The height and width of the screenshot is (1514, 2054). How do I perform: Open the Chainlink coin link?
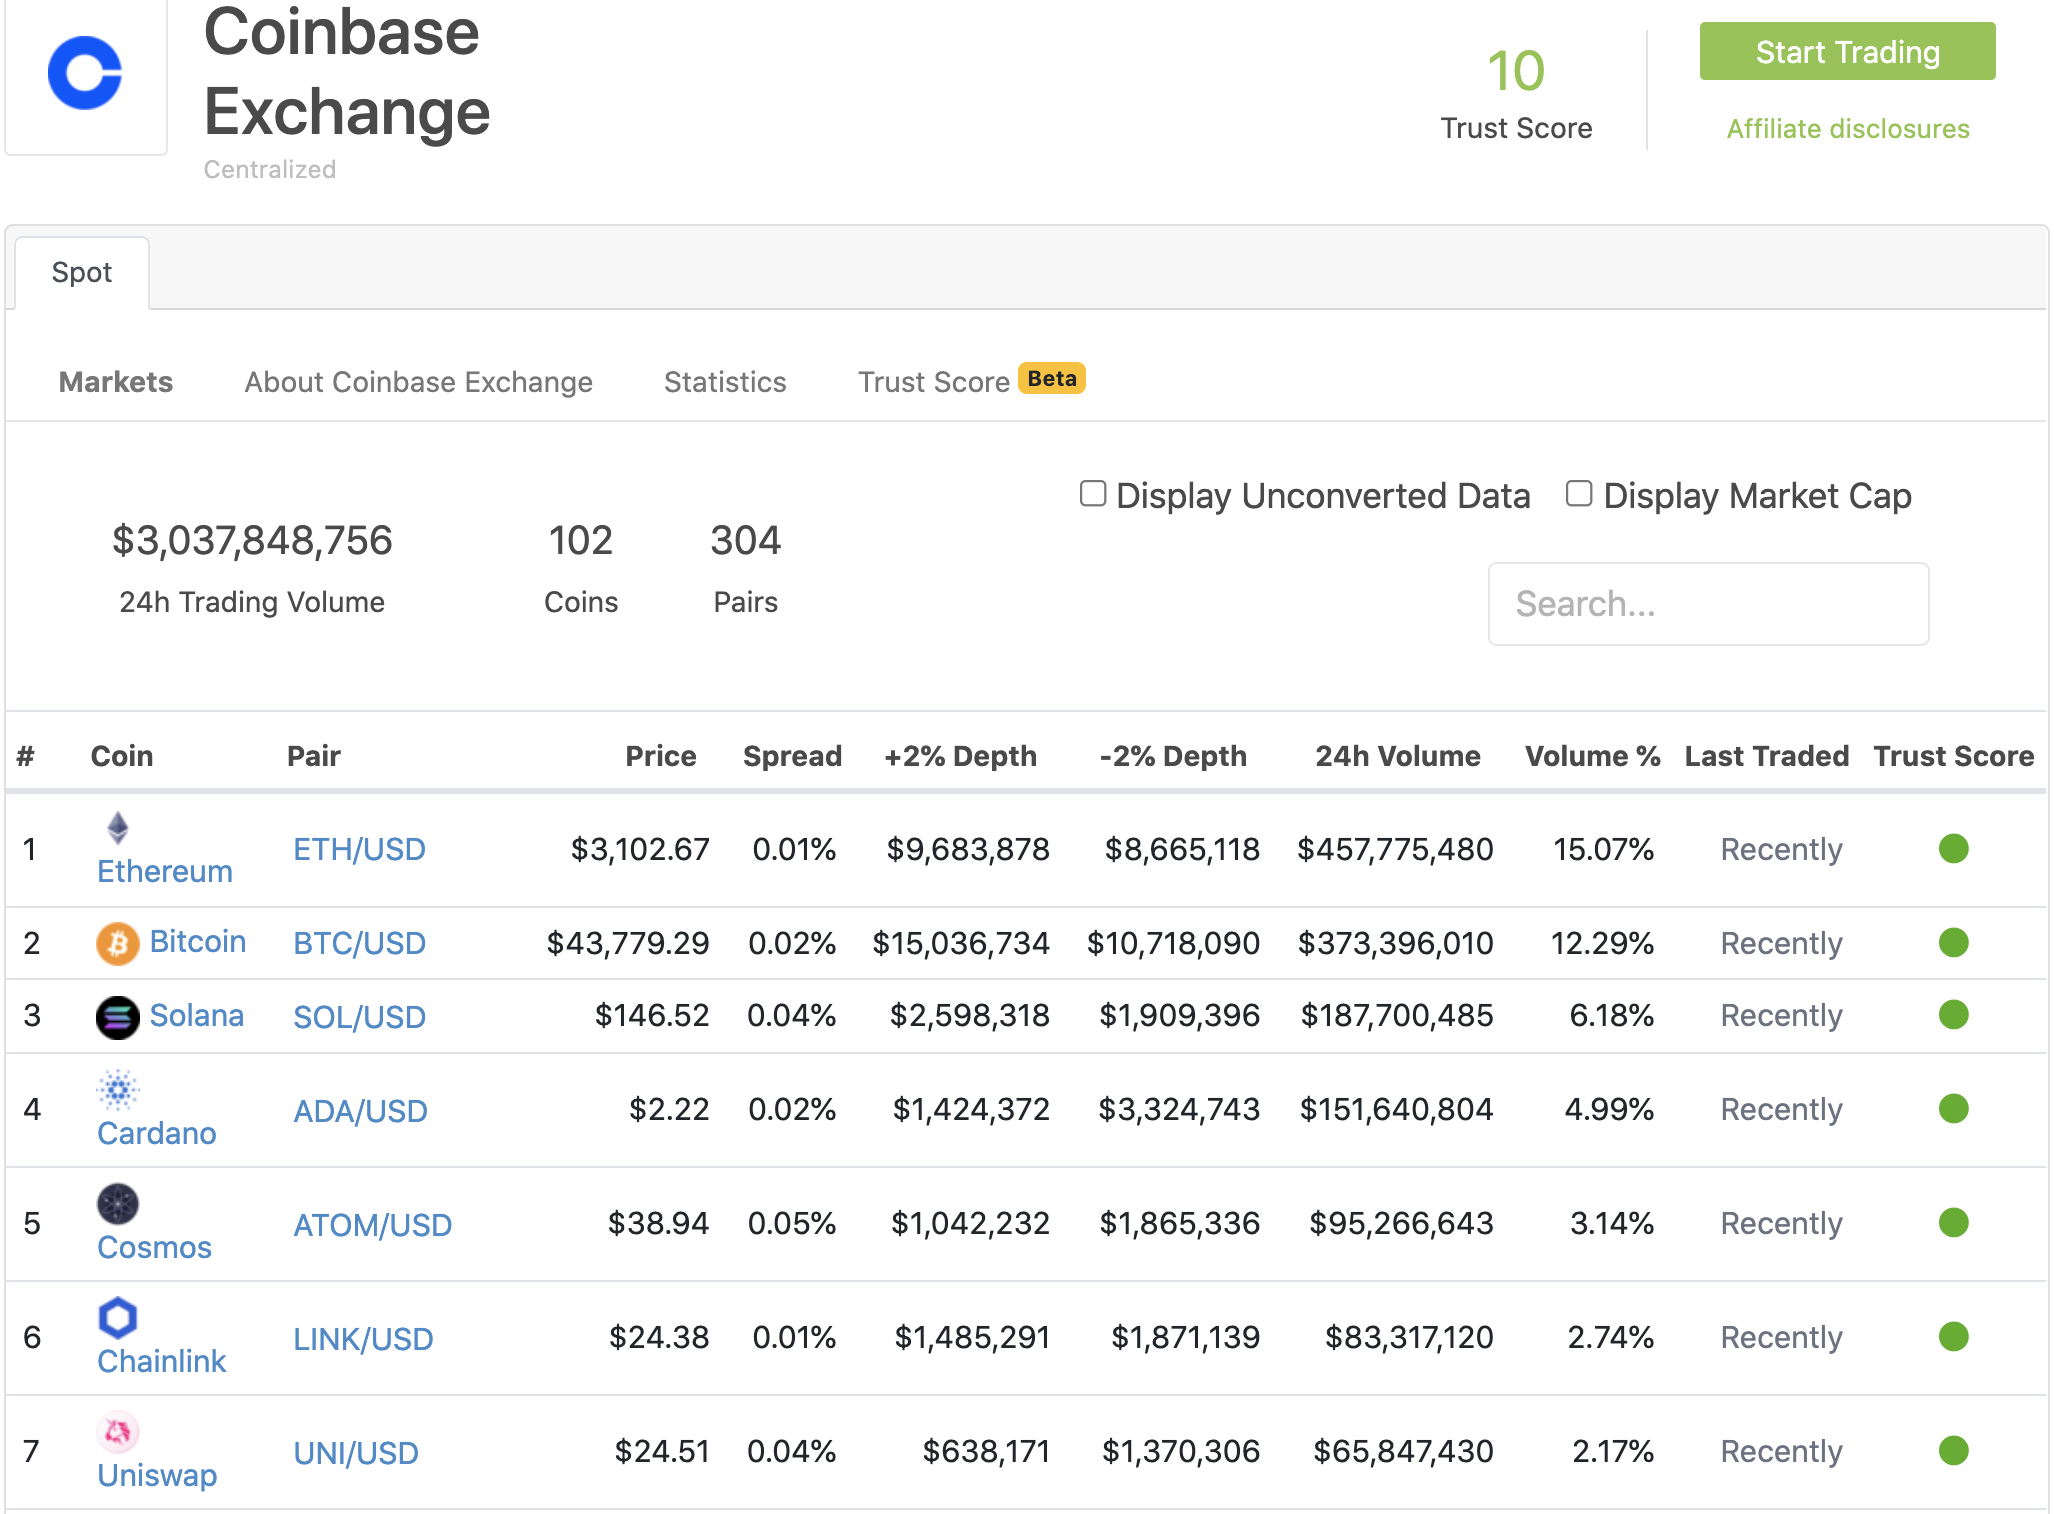162,1361
